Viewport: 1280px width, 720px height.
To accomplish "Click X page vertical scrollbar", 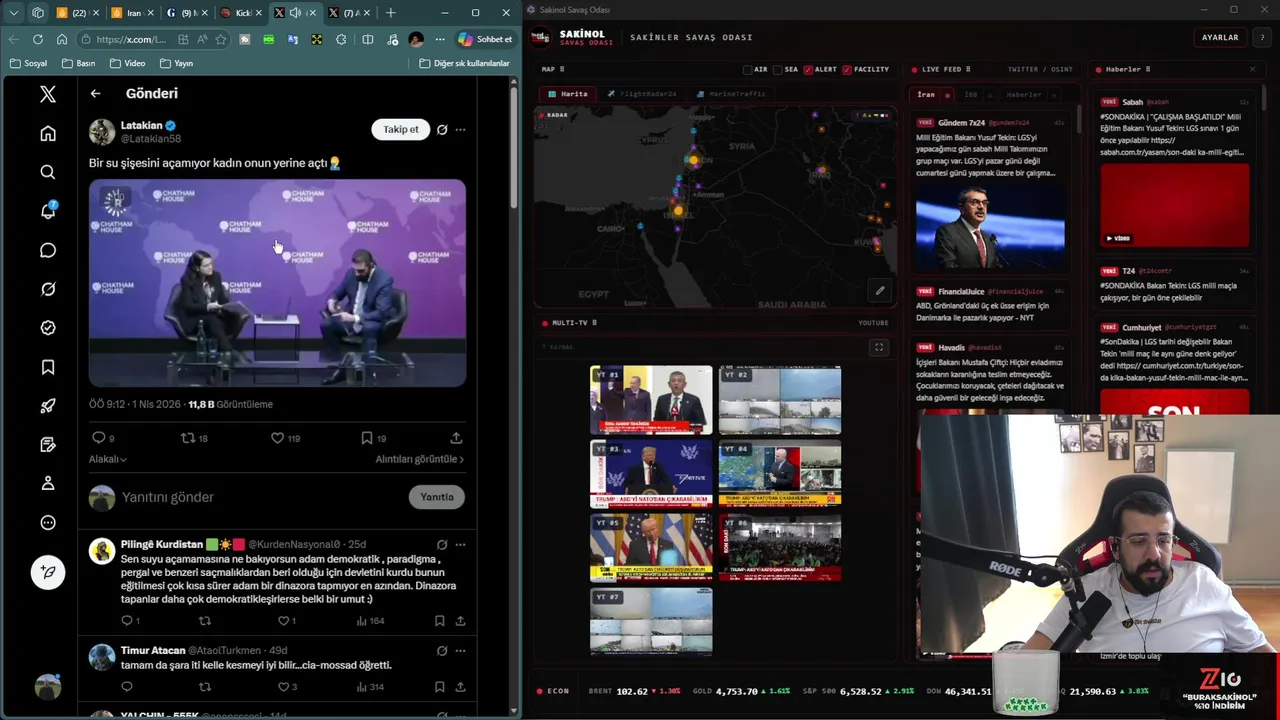I will [514, 150].
